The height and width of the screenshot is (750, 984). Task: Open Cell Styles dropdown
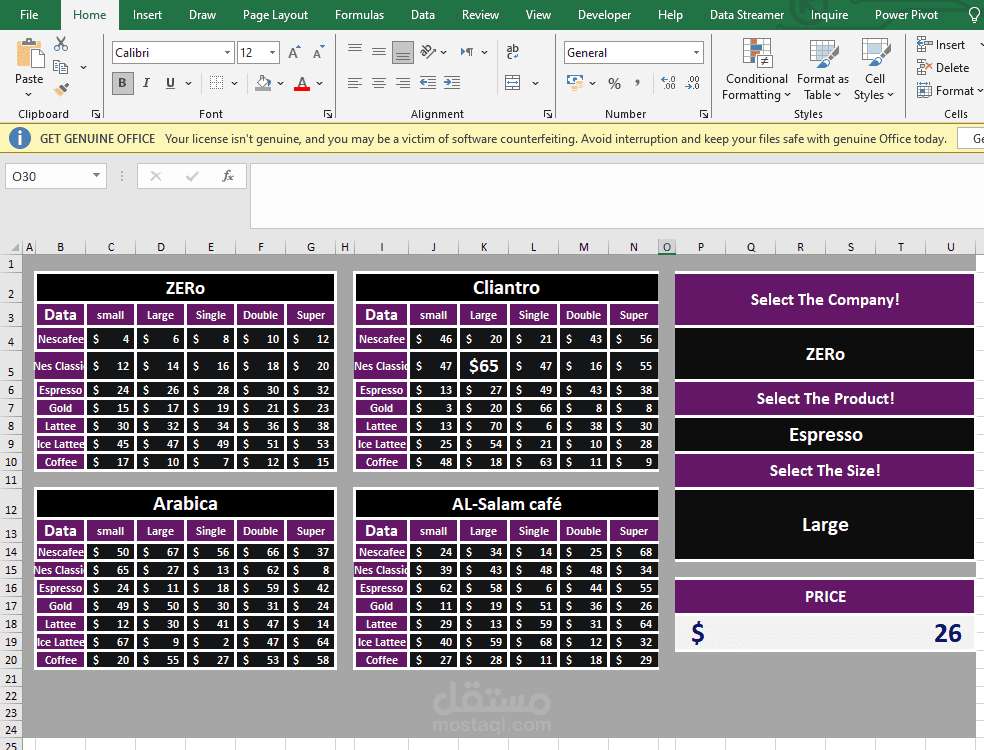874,69
